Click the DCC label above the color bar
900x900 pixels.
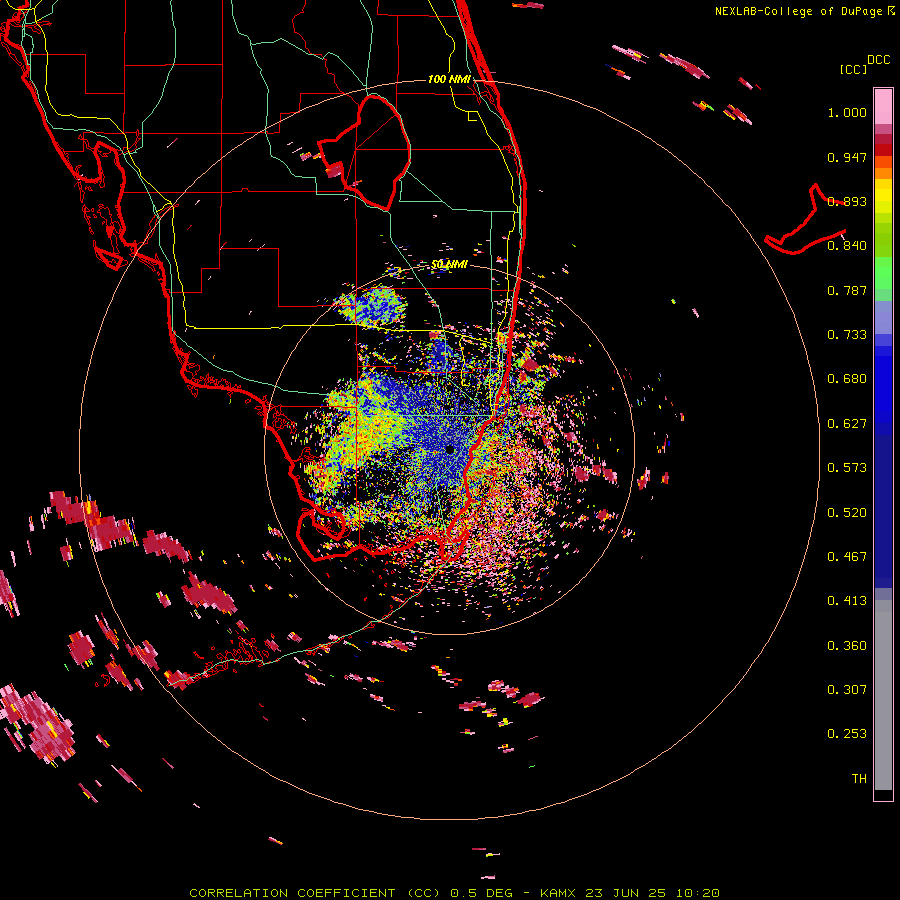tap(879, 60)
